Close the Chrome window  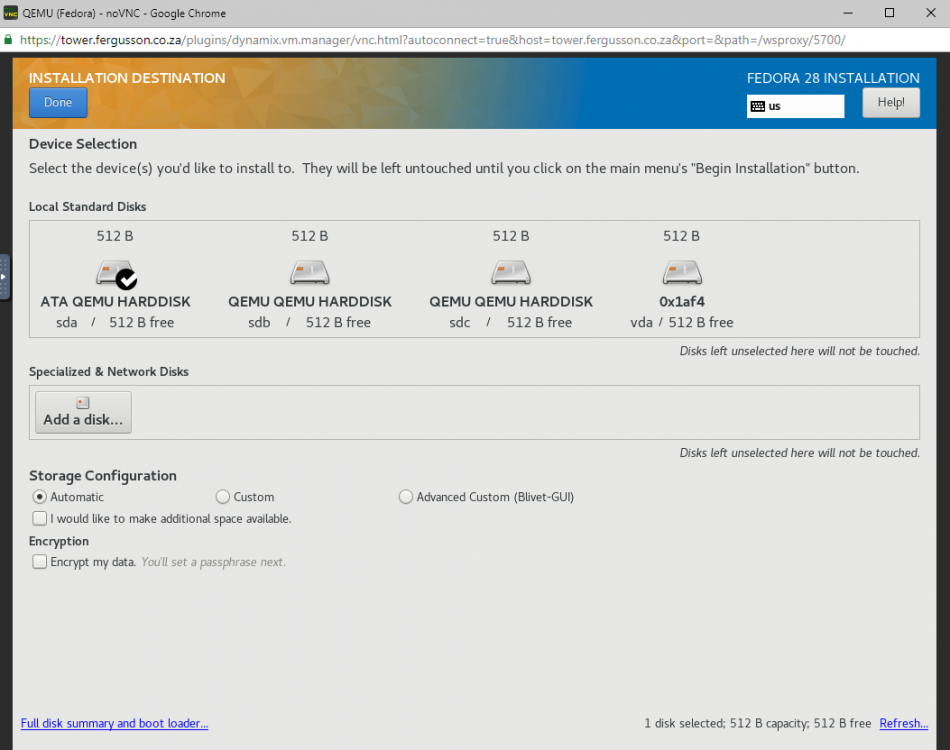point(931,13)
